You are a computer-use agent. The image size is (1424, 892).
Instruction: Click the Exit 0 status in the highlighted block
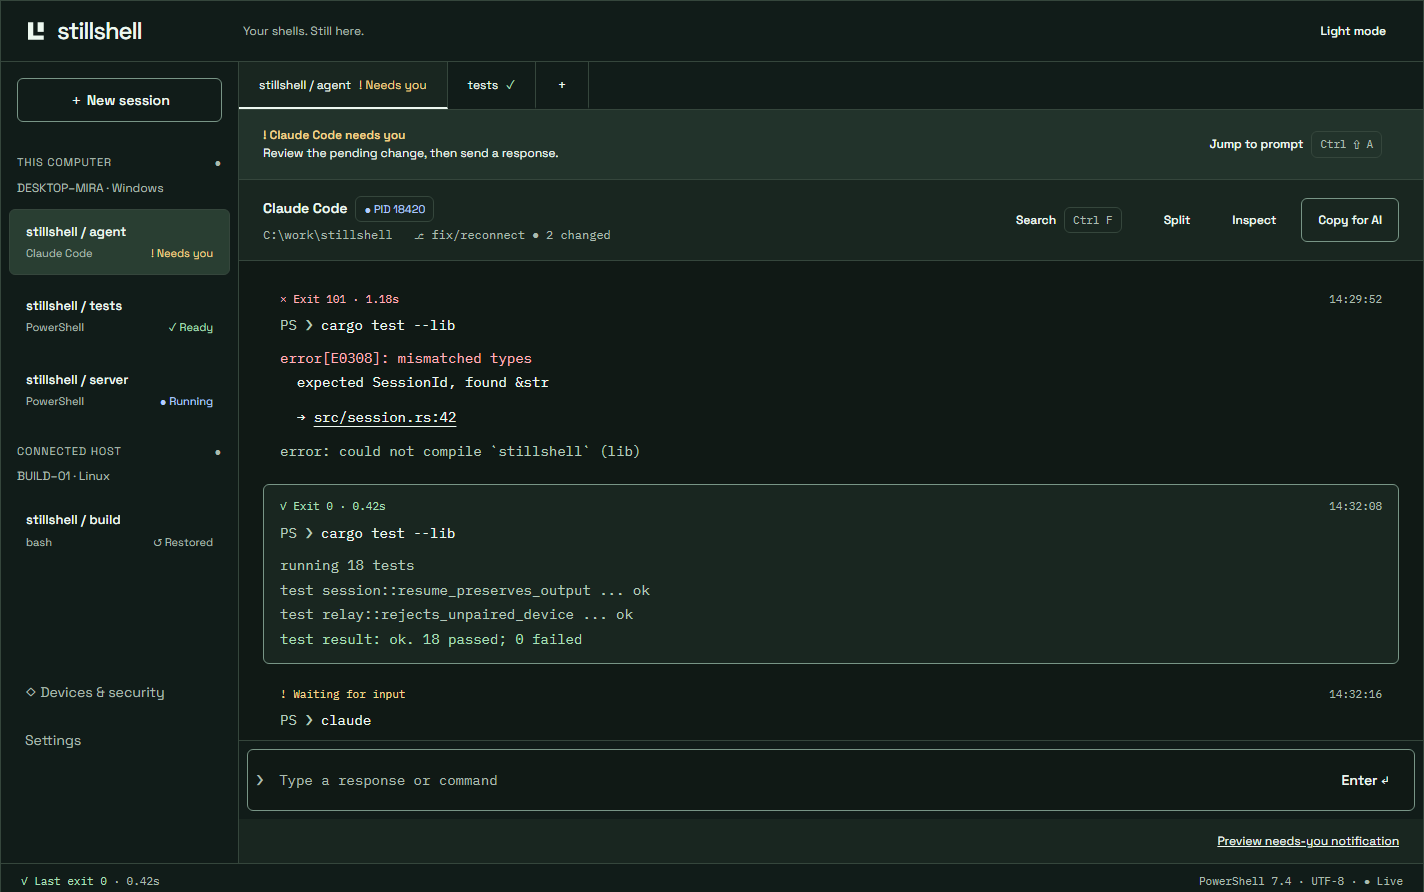pyautogui.click(x=333, y=506)
